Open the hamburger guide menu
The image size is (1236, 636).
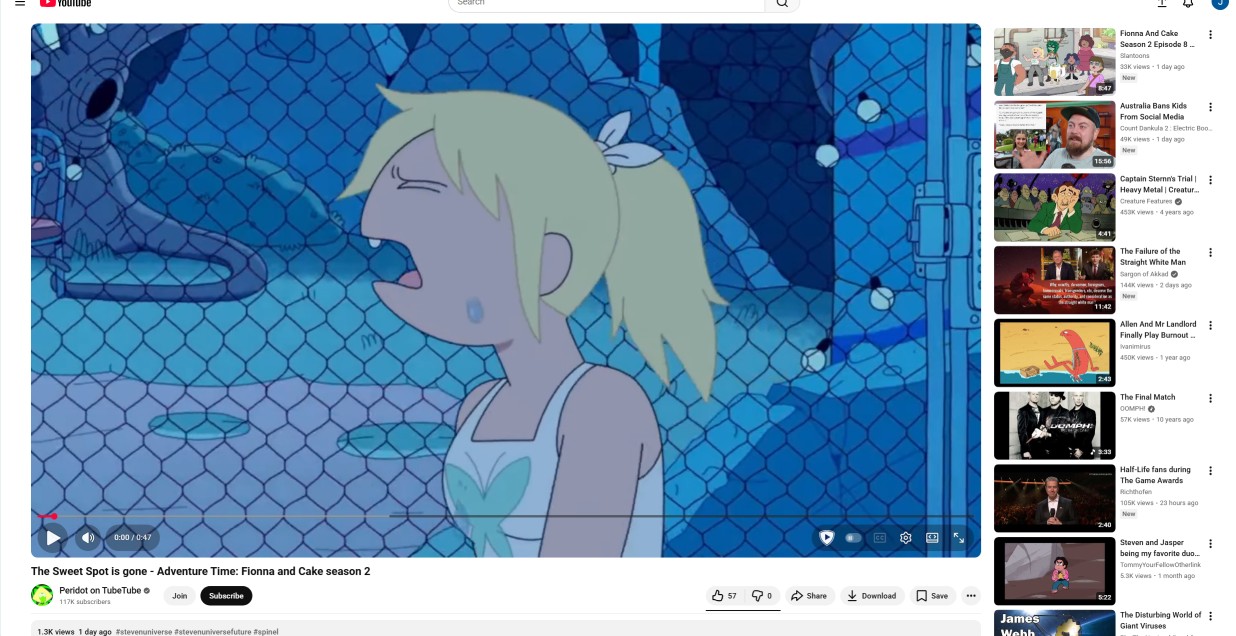click(20, 3)
